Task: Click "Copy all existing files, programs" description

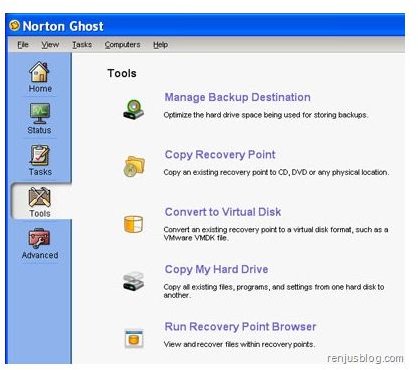Action: (274, 291)
